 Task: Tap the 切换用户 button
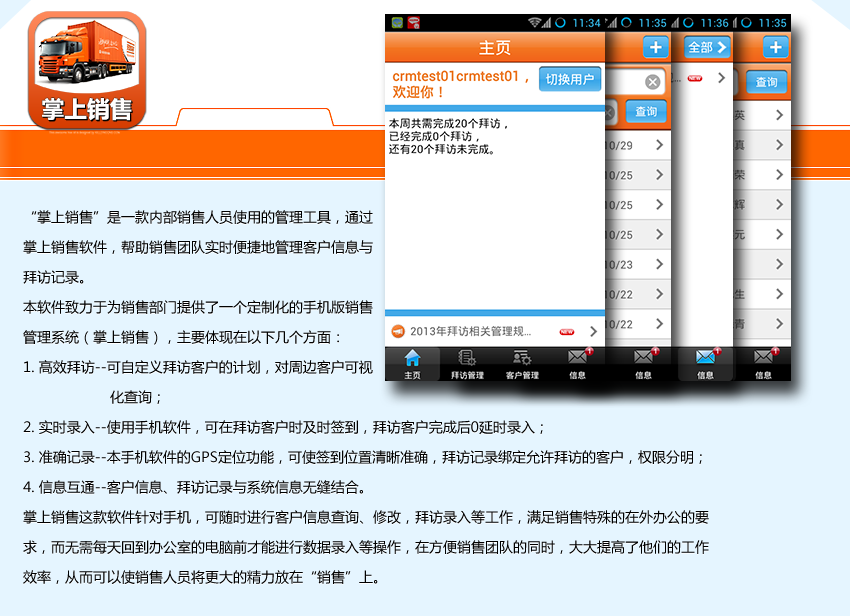(x=570, y=79)
